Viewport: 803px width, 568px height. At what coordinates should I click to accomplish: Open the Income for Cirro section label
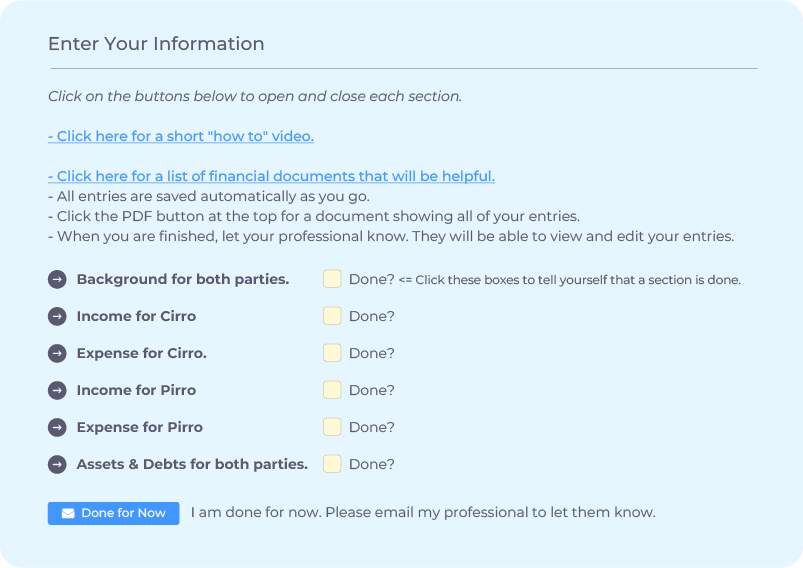click(136, 316)
